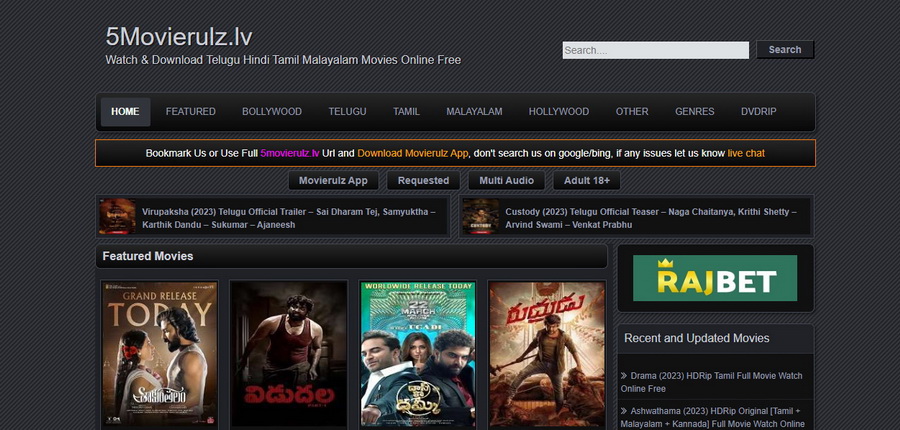Open the Grand Release Today movie poster
The height and width of the screenshot is (430, 900).
[160, 354]
